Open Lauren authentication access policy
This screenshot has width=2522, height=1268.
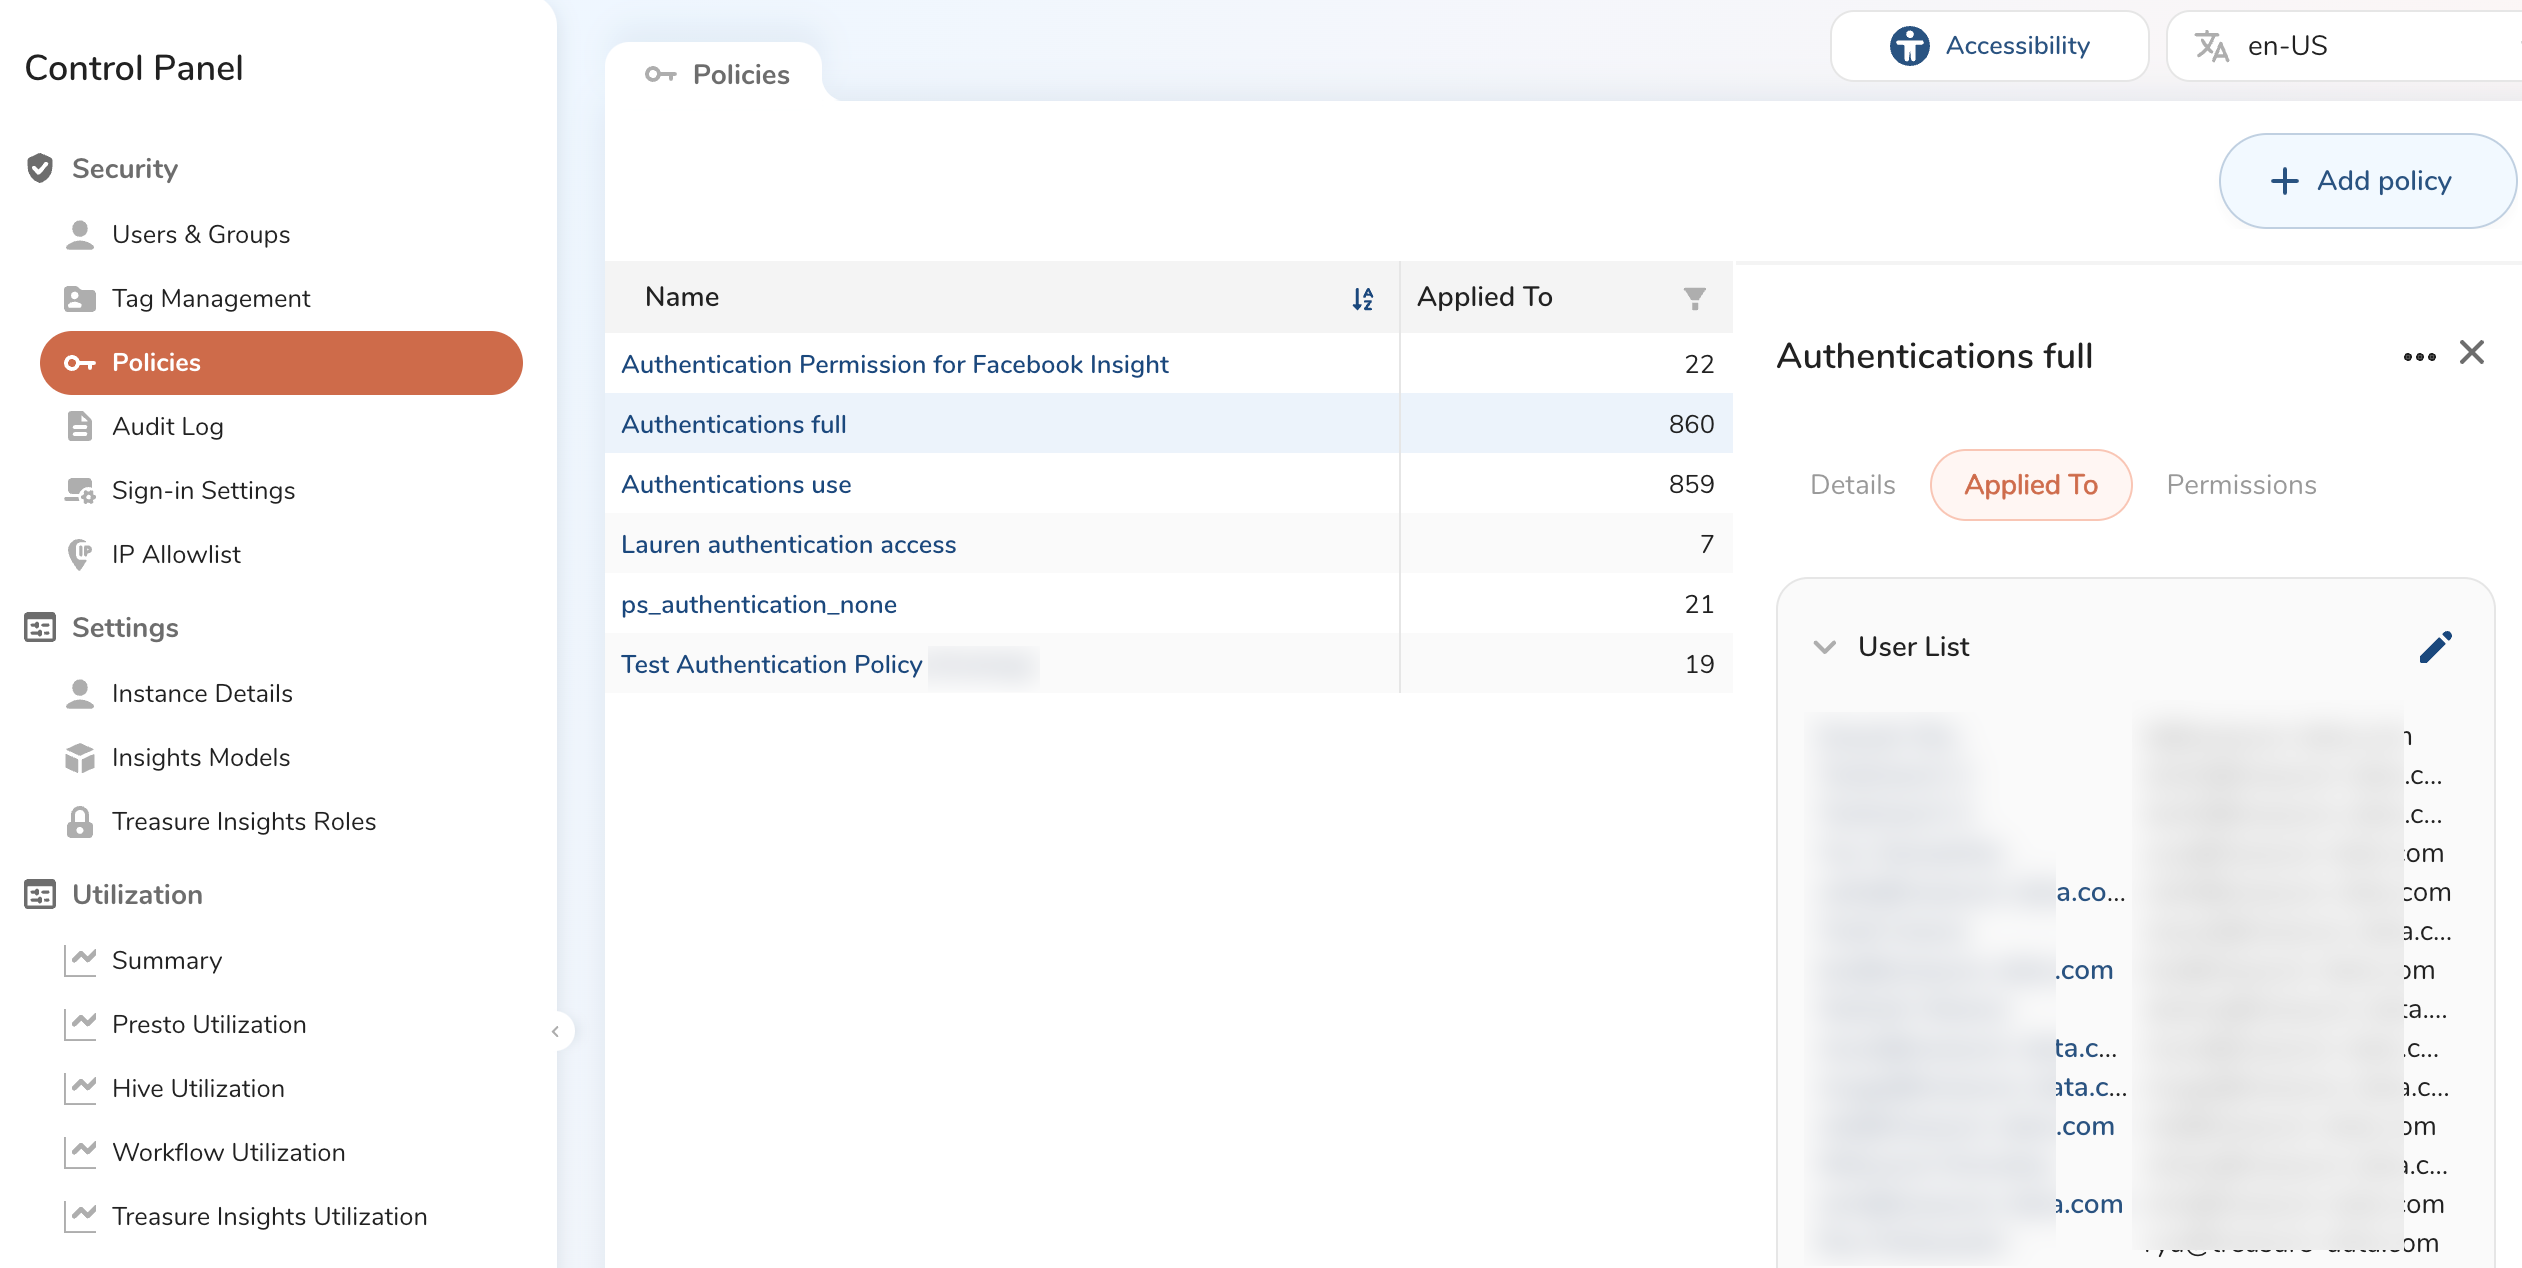click(x=788, y=544)
